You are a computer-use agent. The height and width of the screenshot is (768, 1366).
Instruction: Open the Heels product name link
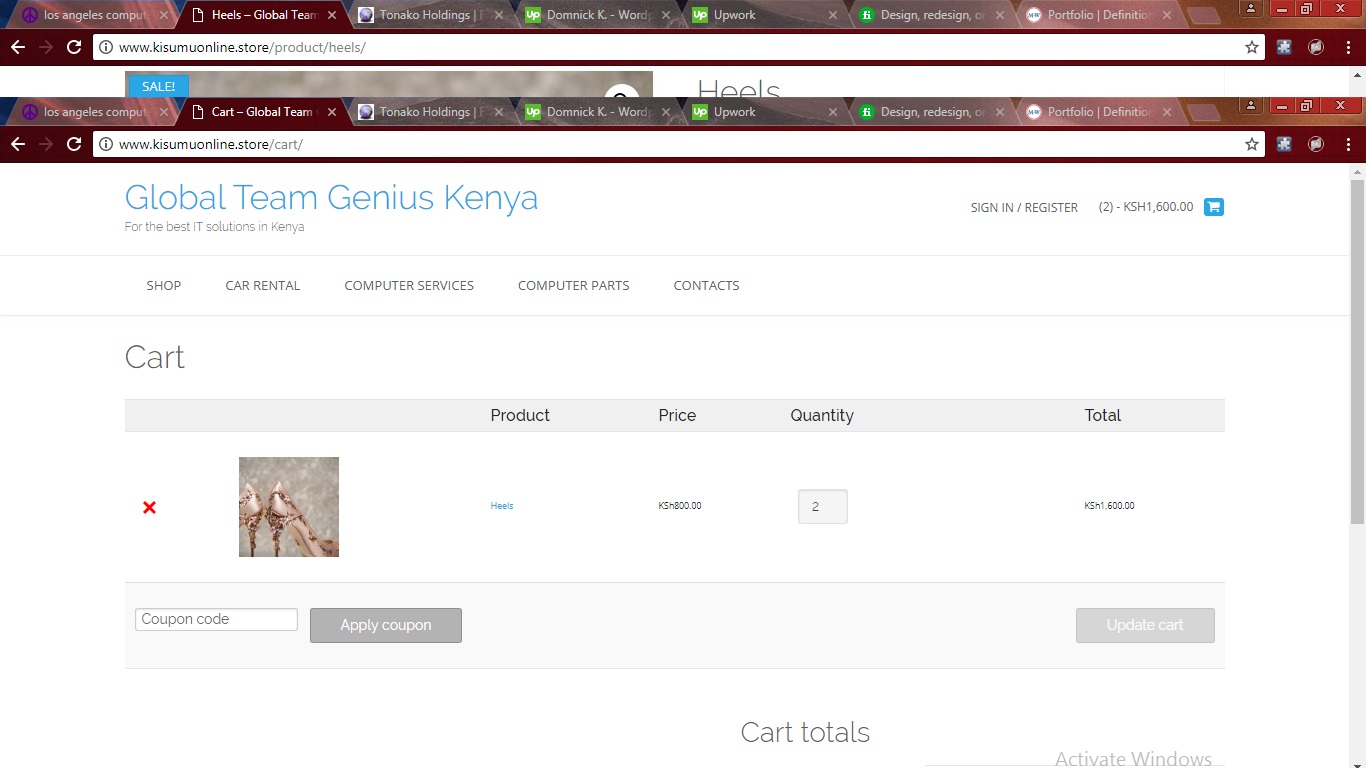[x=501, y=506]
